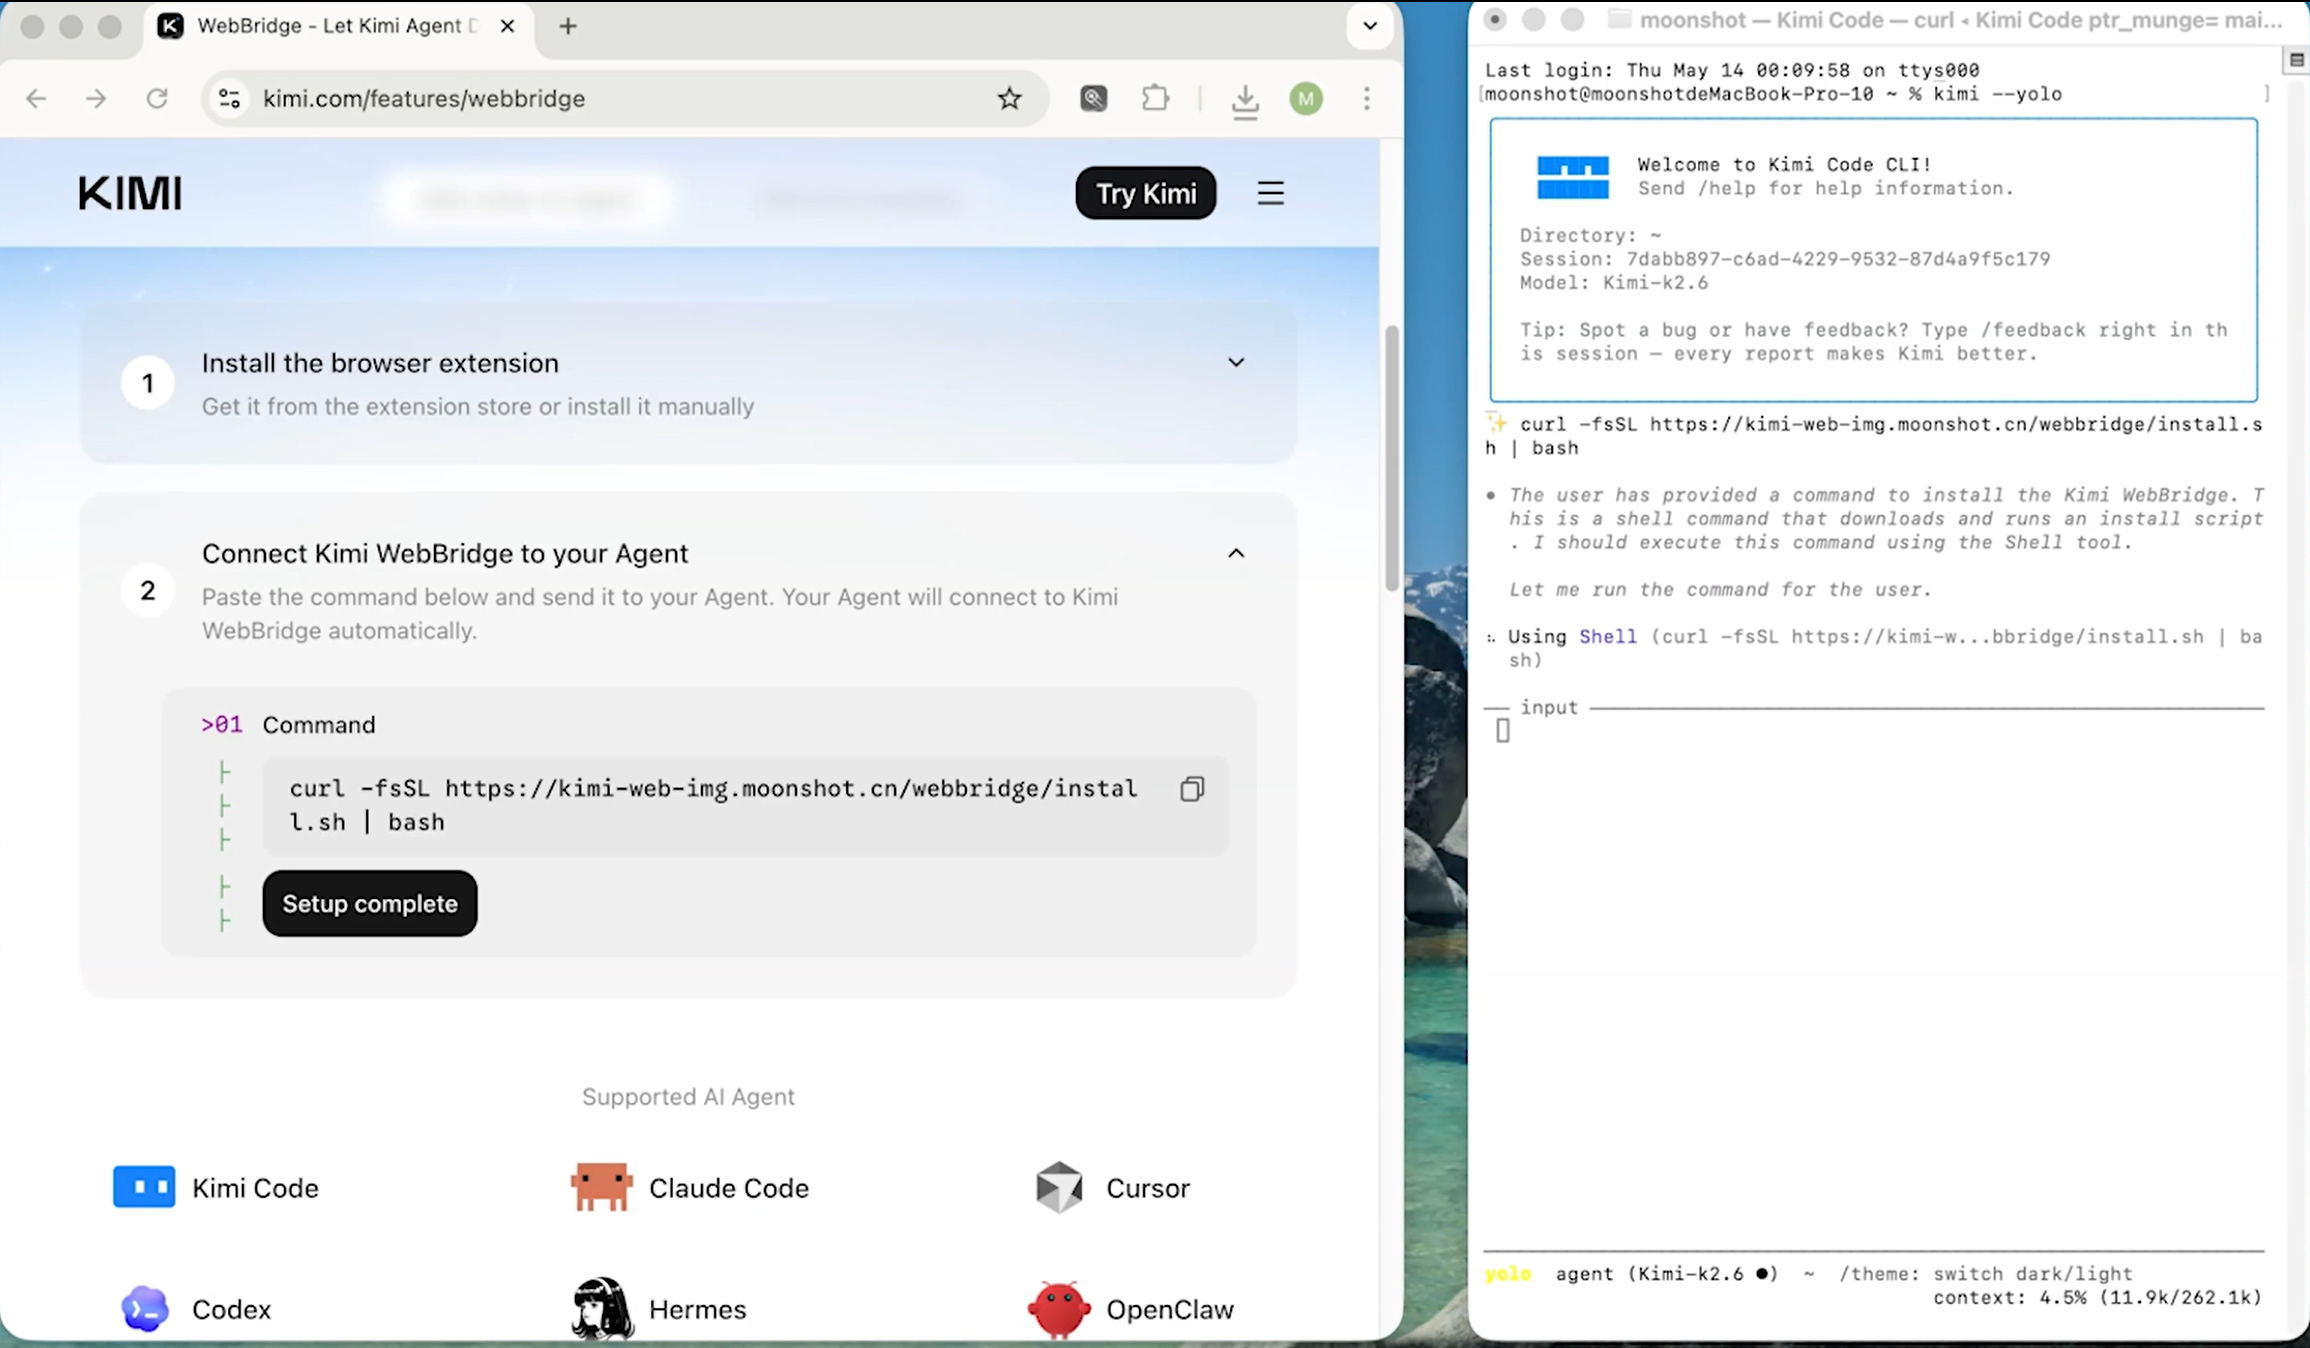Click the Setup complete button
This screenshot has width=2310, height=1348.
coord(370,903)
